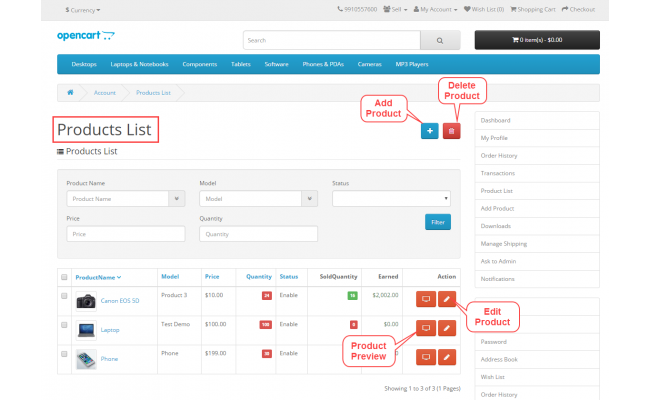Open Ask to Admin in sidebar
The image size is (650, 400).
click(x=537, y=261)
